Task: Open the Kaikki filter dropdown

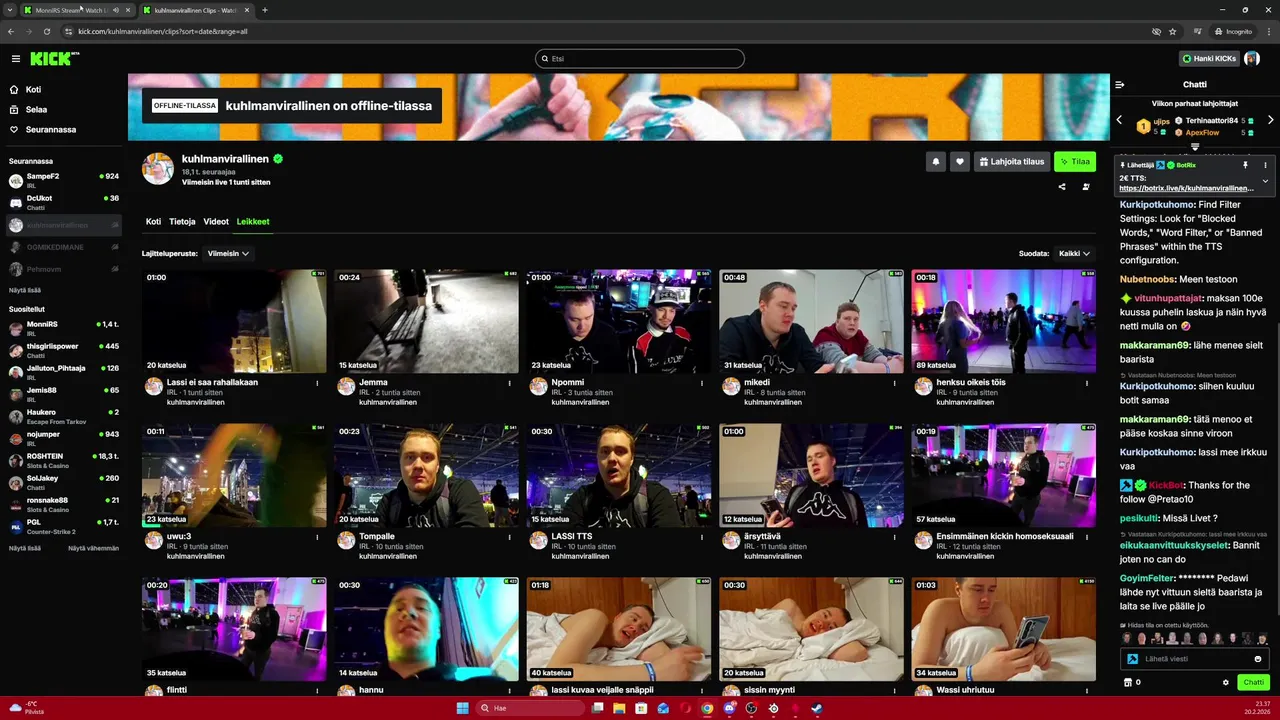Action: [x=1075, y=254]
